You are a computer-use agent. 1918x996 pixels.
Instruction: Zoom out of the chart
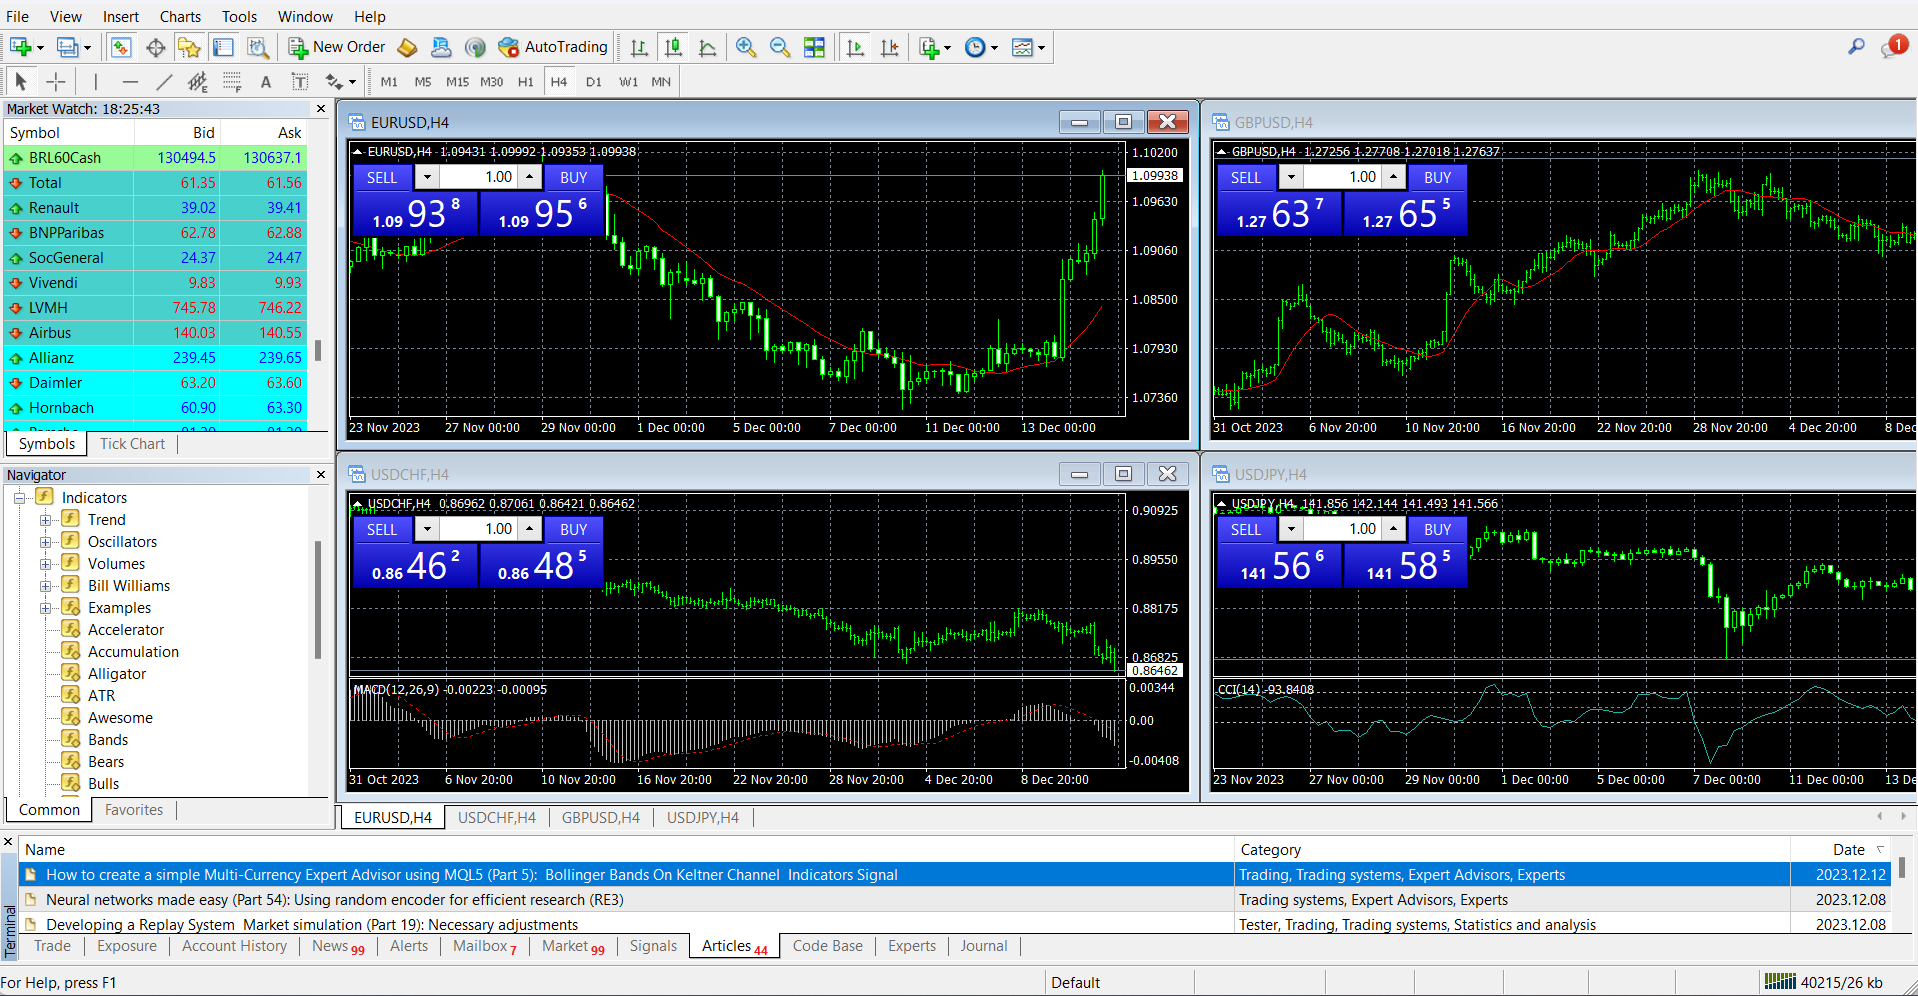pos(780,47)
